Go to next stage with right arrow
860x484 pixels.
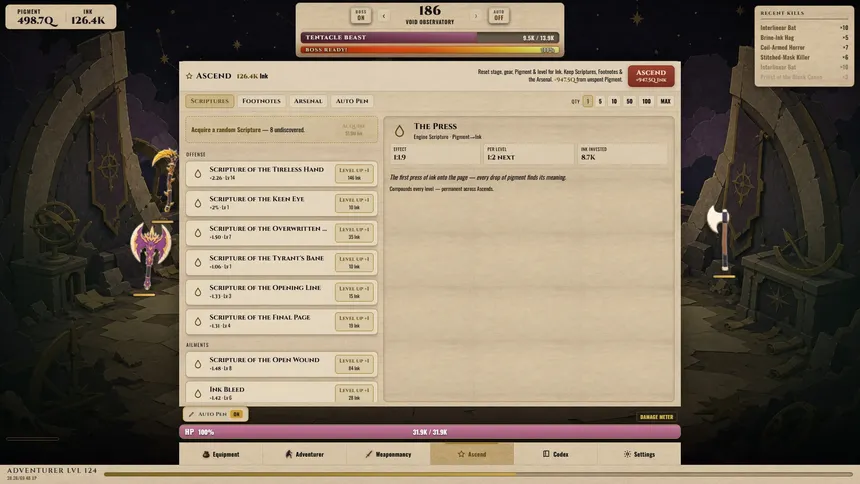476,16
